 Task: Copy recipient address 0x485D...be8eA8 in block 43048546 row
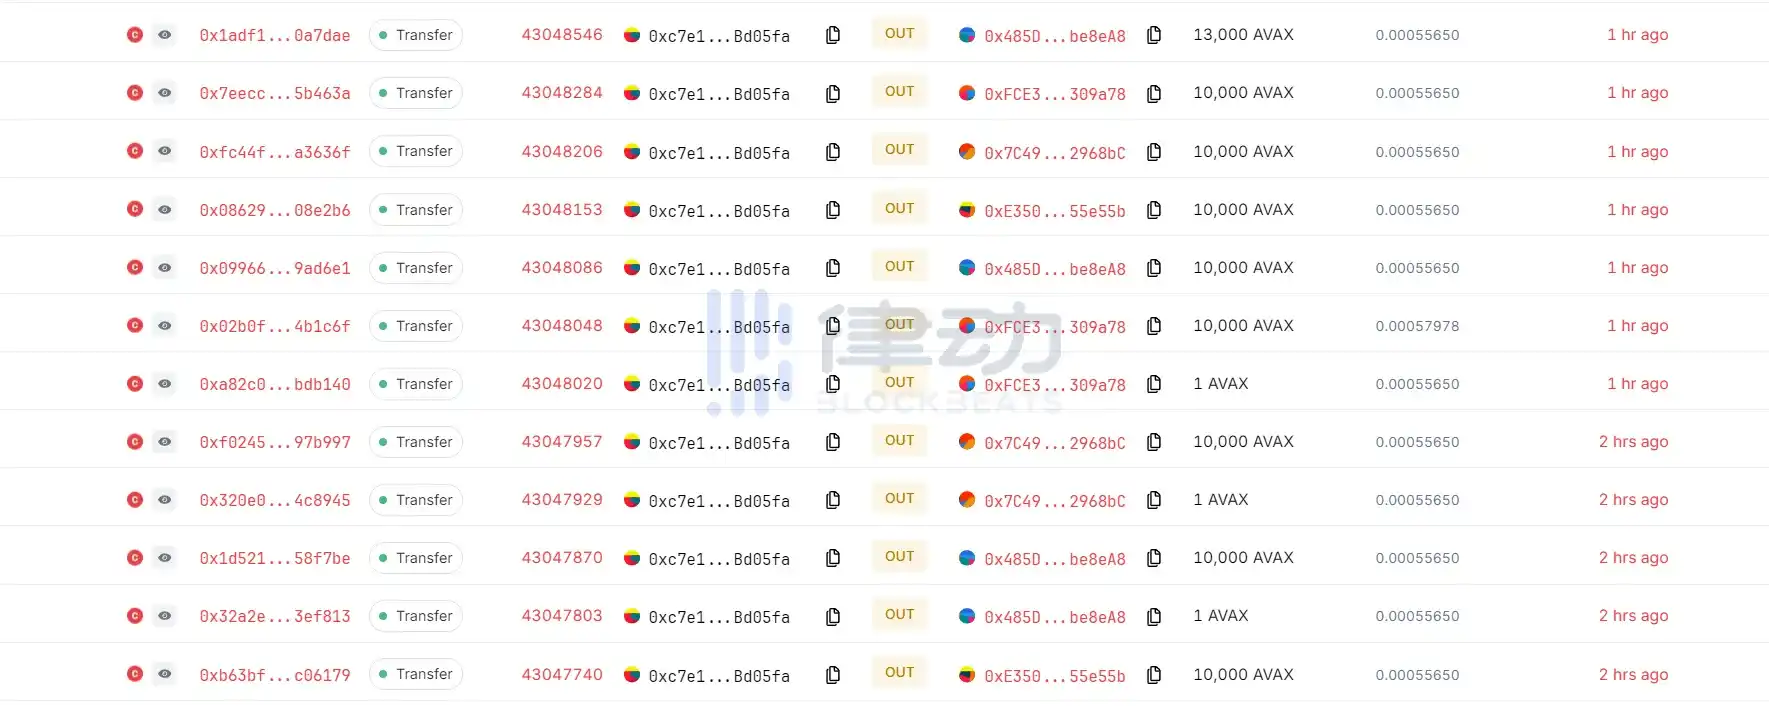[x=1153, y=35]
